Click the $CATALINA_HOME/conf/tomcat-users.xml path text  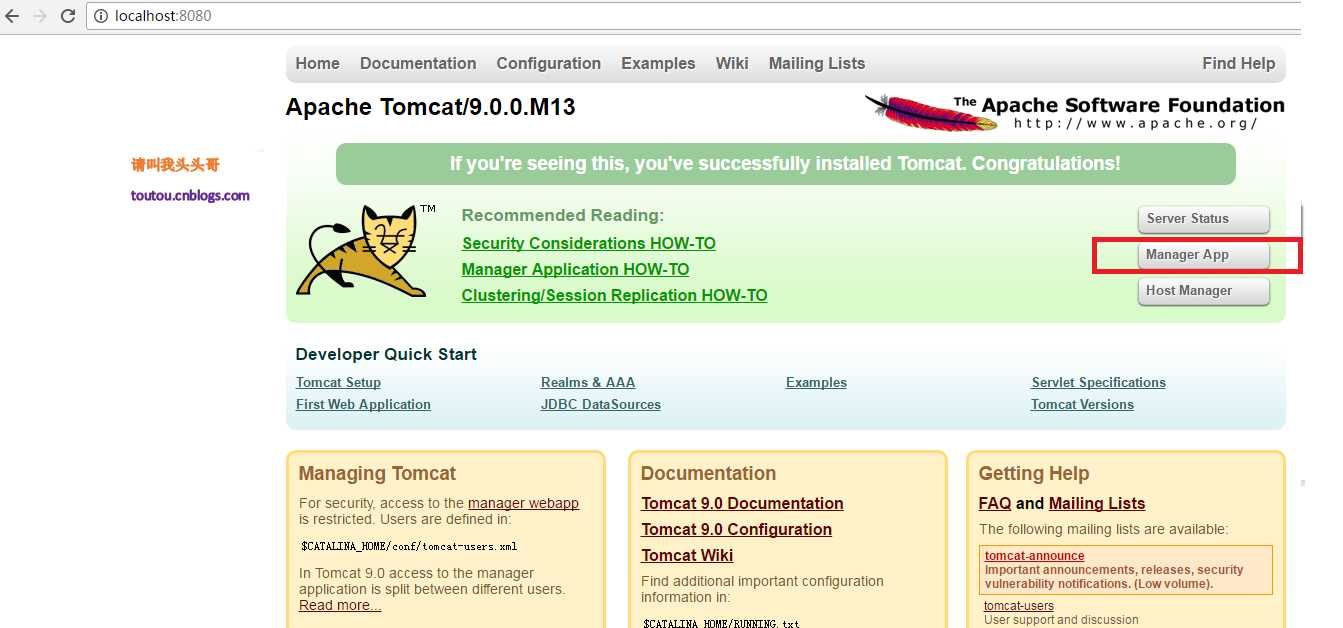point(409,547)
